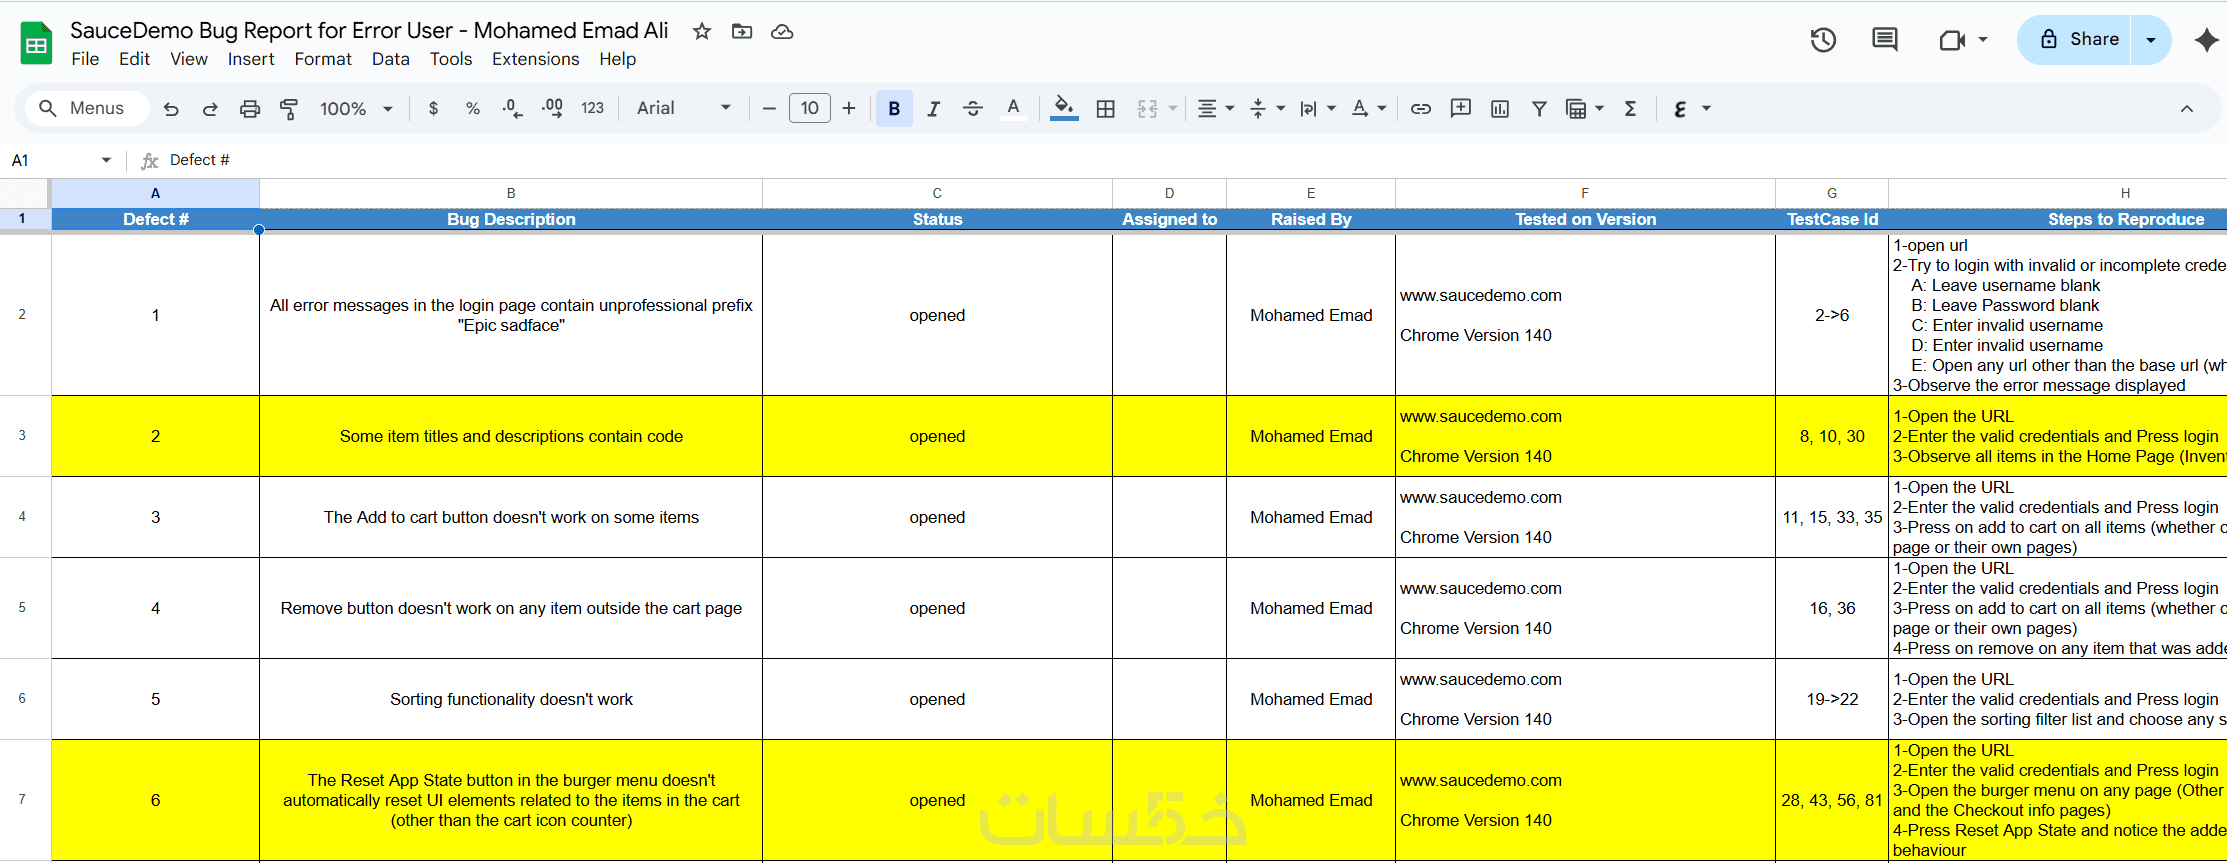
Task: Select TestCase Id cell "19->22"
Action: (1832, 699)
